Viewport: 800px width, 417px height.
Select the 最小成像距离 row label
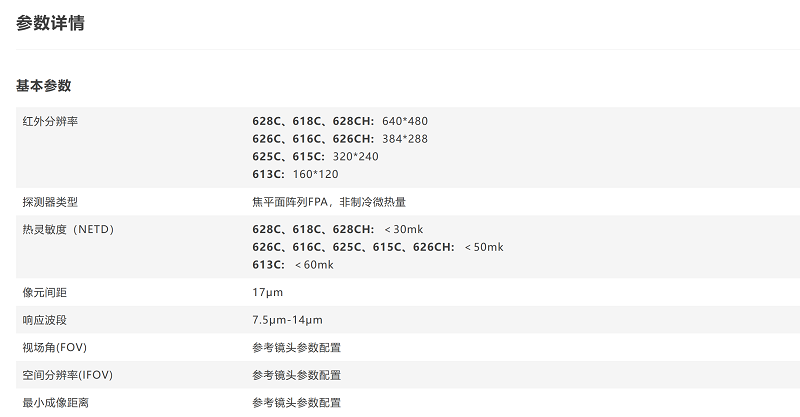(56, 403)
